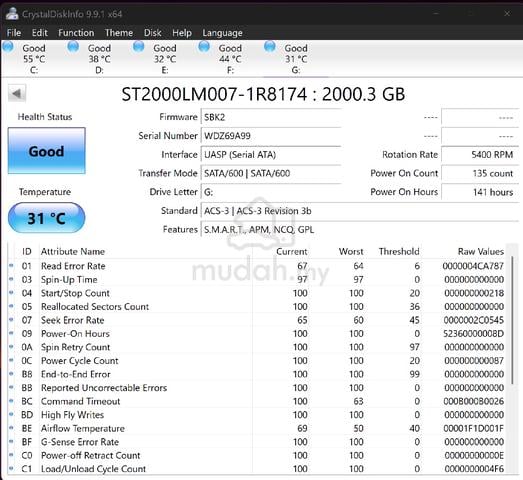The width and height of the screenshot is (523, 480).
Task: Click the Raw Values column header
Action: click(480, 252)
